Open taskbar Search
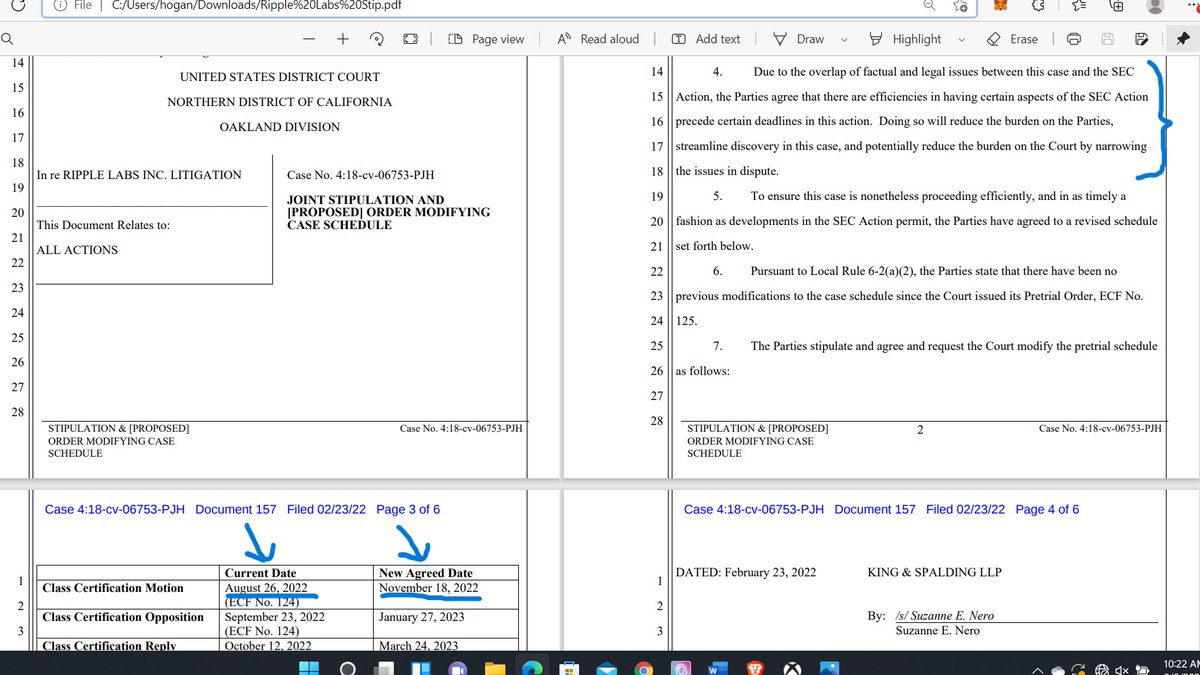 [348, 668]
